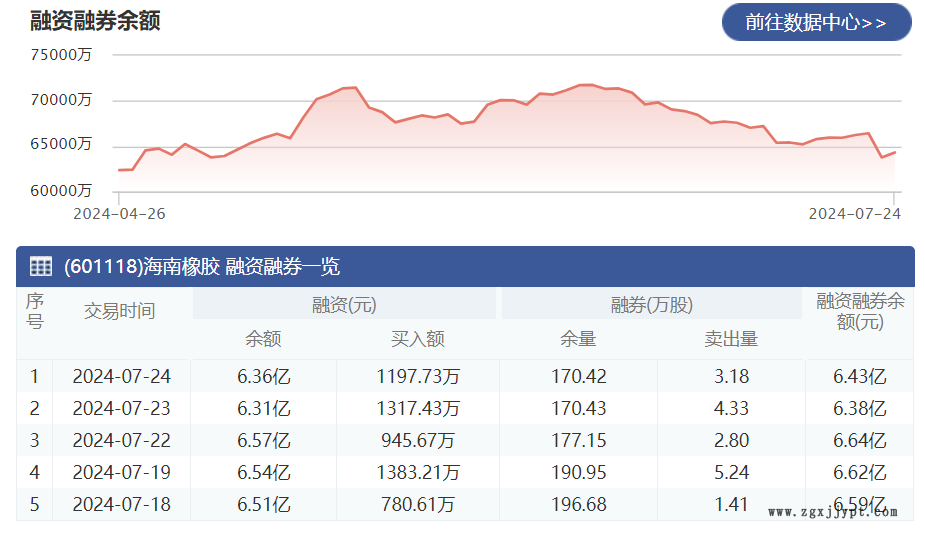The width and height of the screenshot is (925, 534).
Task: Click the 3.18 sell volume cell
Action: coord(732,376)
